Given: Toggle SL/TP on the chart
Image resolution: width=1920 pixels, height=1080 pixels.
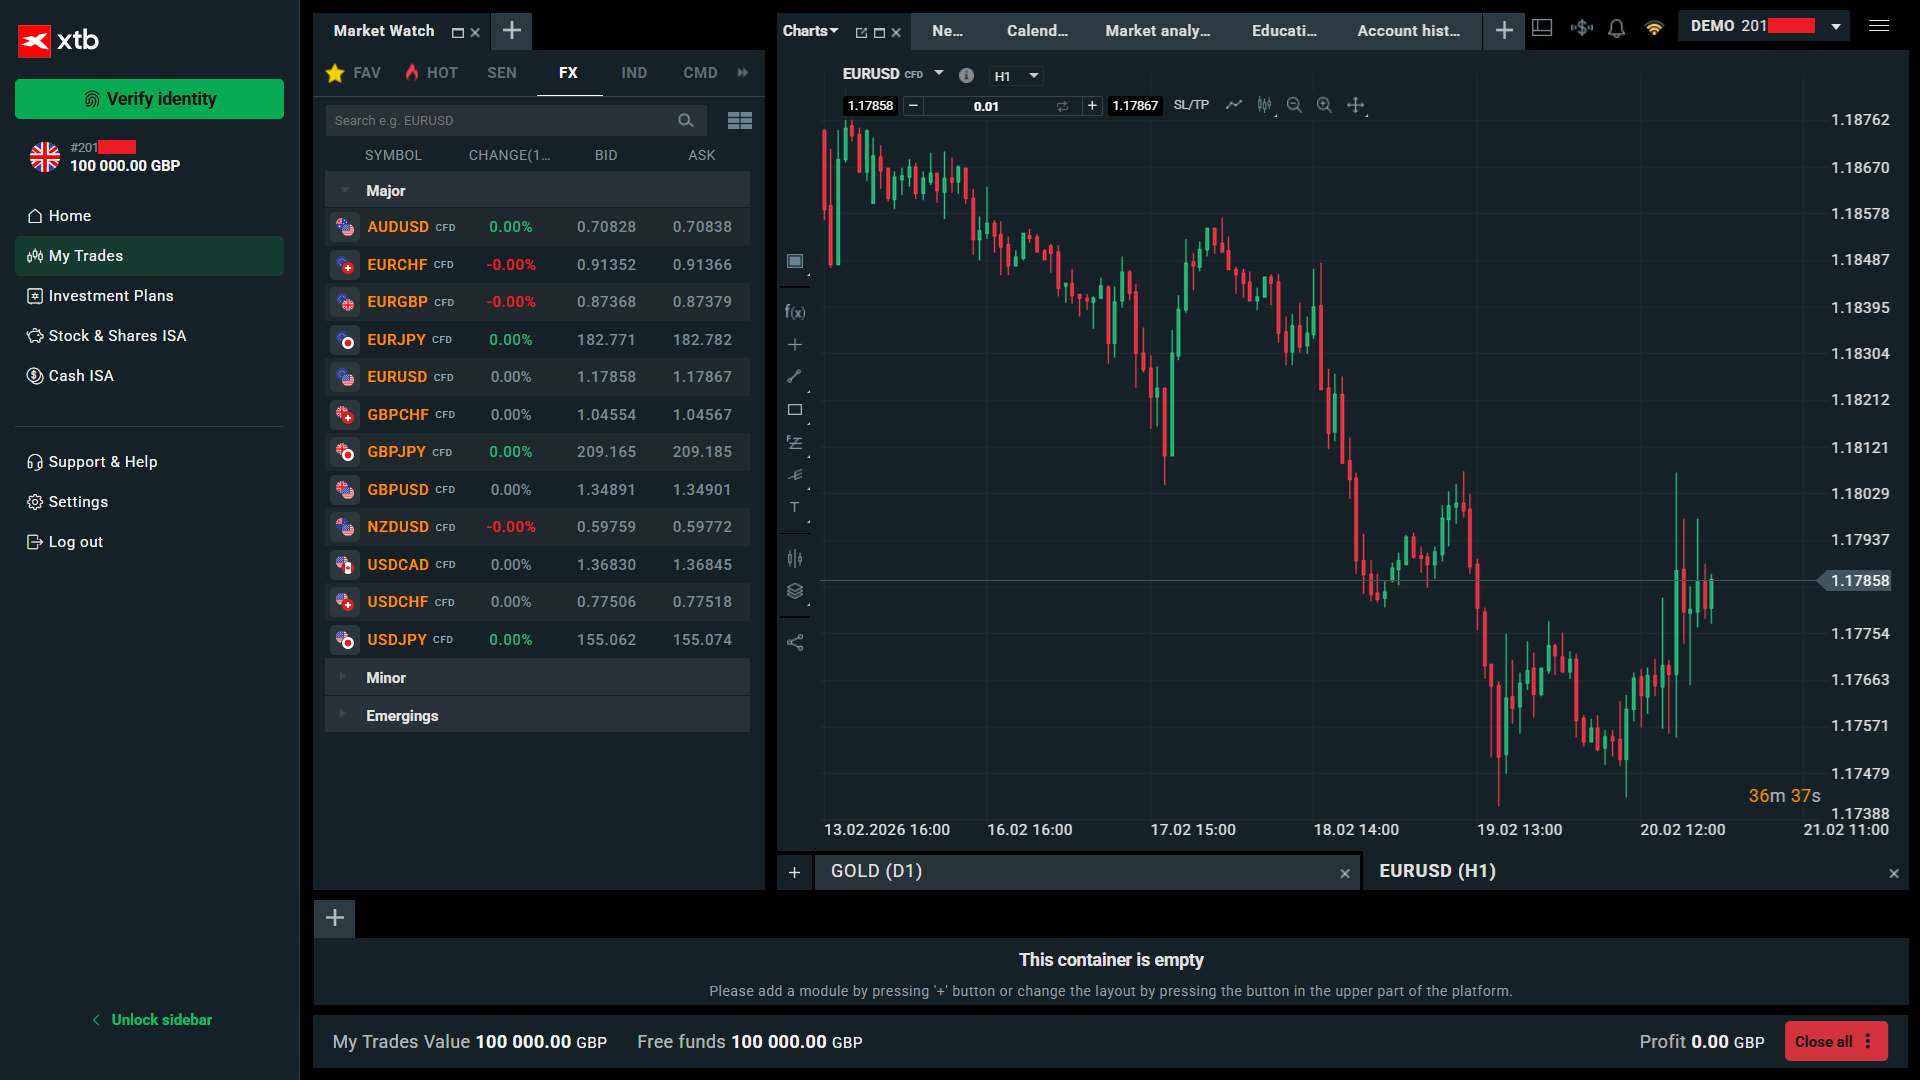Looking at the screenshot, I should (1191, 105).
